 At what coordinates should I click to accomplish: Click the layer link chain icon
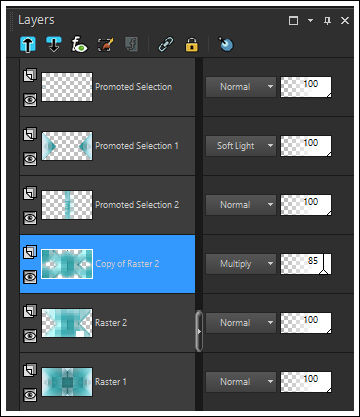166,45
